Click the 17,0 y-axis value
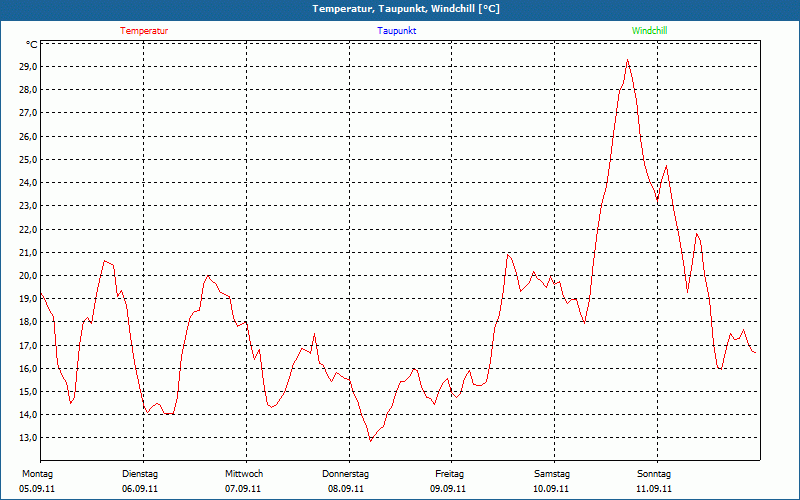The width and height of the screenshot is (800, 500). point(28,345)
